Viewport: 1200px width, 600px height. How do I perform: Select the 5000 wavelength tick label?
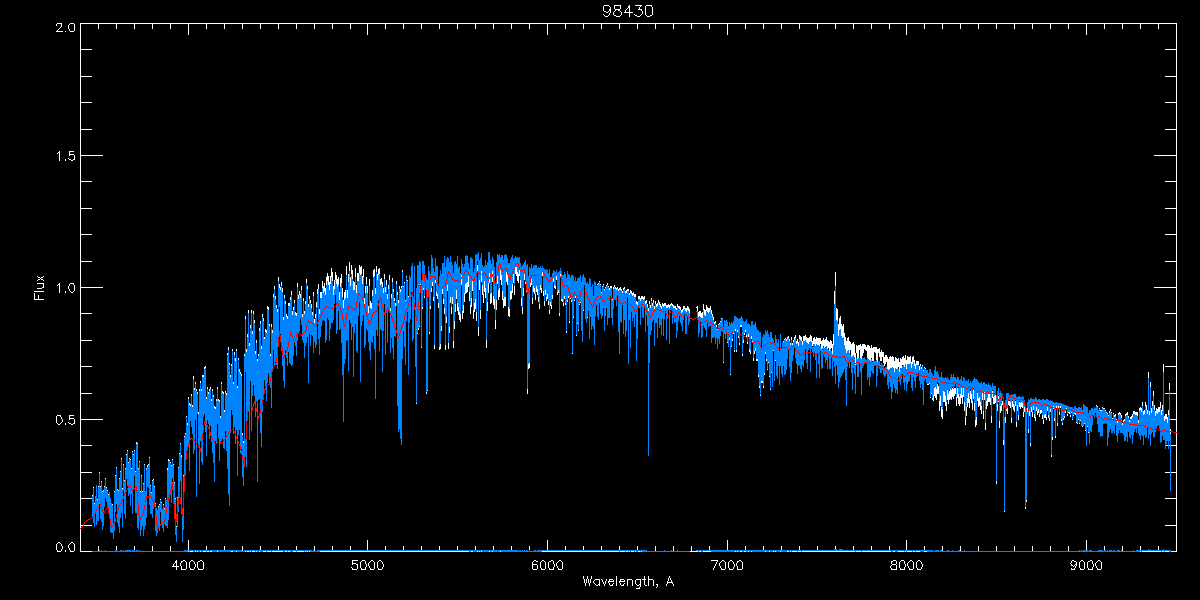pos(367,563)
